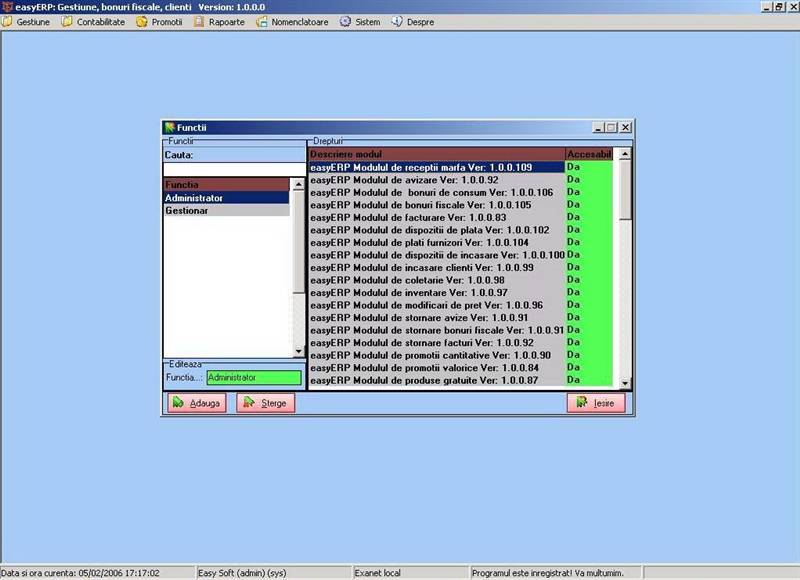Click the Promotii menu icon
This screenshot has width=800, height=580.
pyautogui.click(x=142, y=22)
